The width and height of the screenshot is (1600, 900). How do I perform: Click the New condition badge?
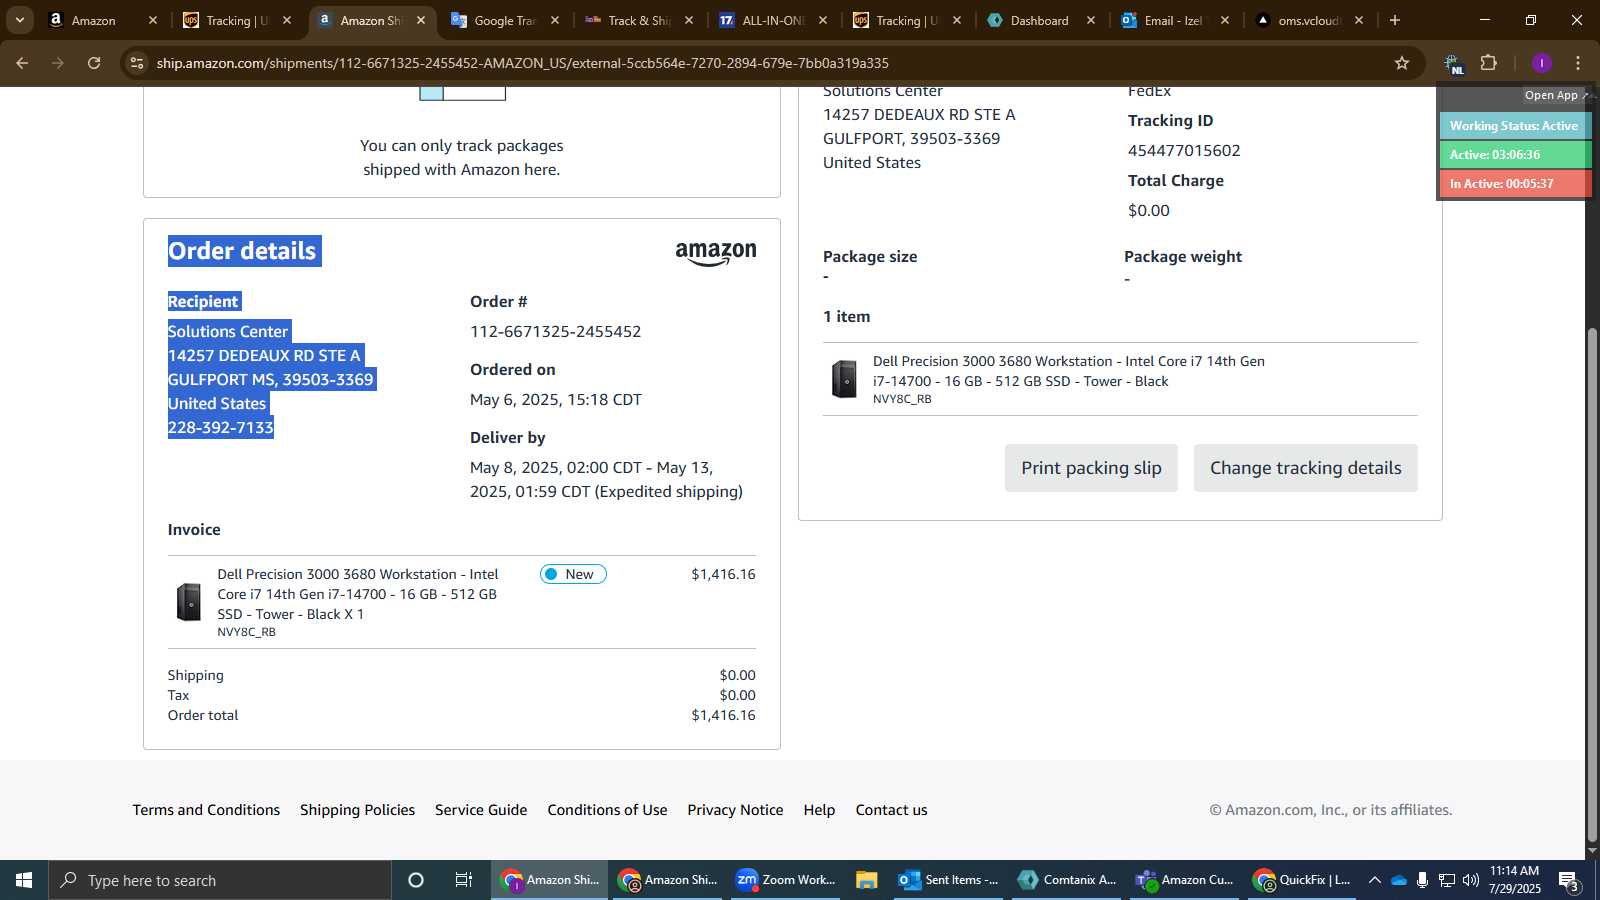pyautogui.click(x=573, y=574)
